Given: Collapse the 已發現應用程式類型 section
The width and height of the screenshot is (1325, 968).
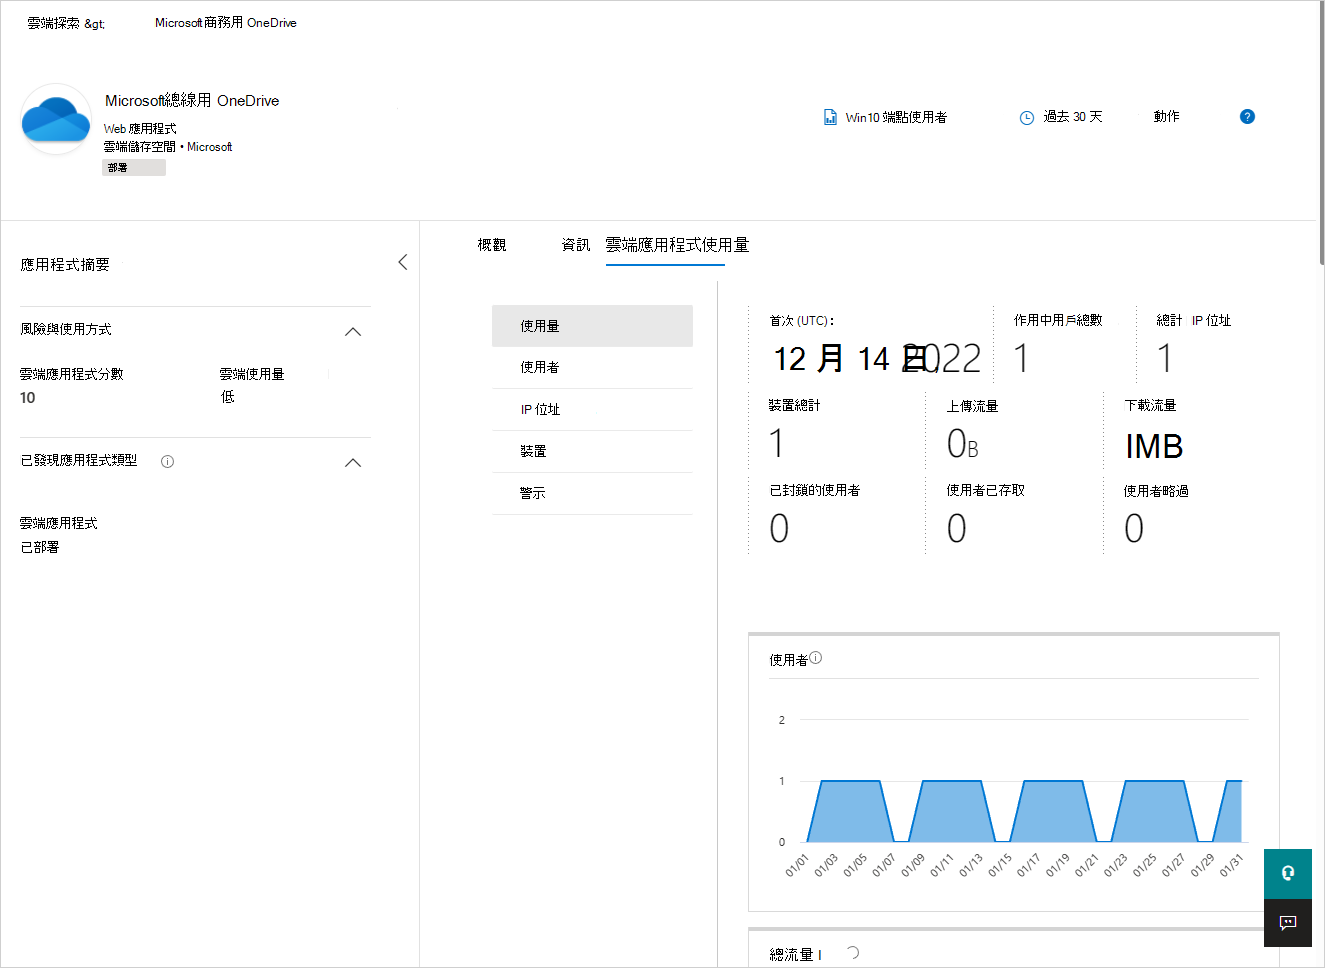Looking at the screenshot, I should coord(352,462).
